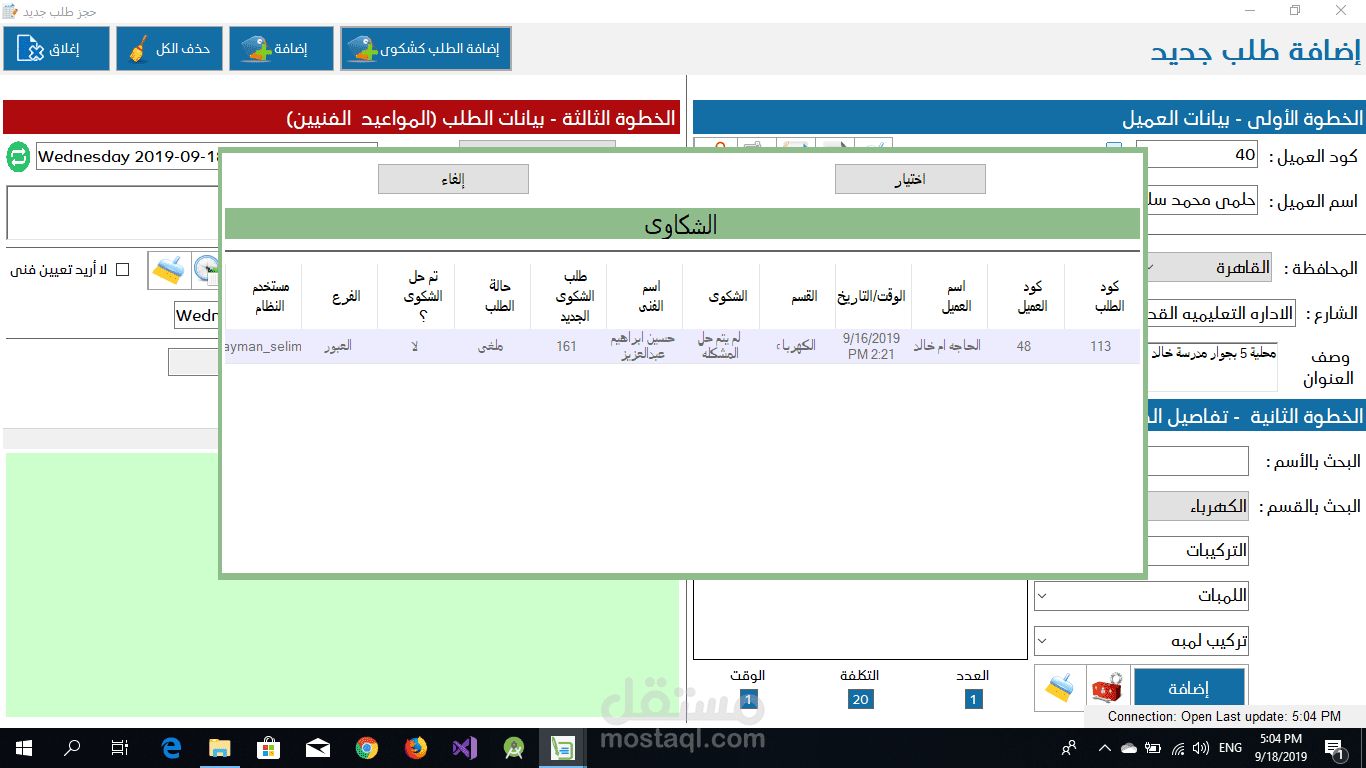Viewport: 1366px width, 768px height.
Task: Click the Wi-Fi network tray icon
Action: [1177, 748]
